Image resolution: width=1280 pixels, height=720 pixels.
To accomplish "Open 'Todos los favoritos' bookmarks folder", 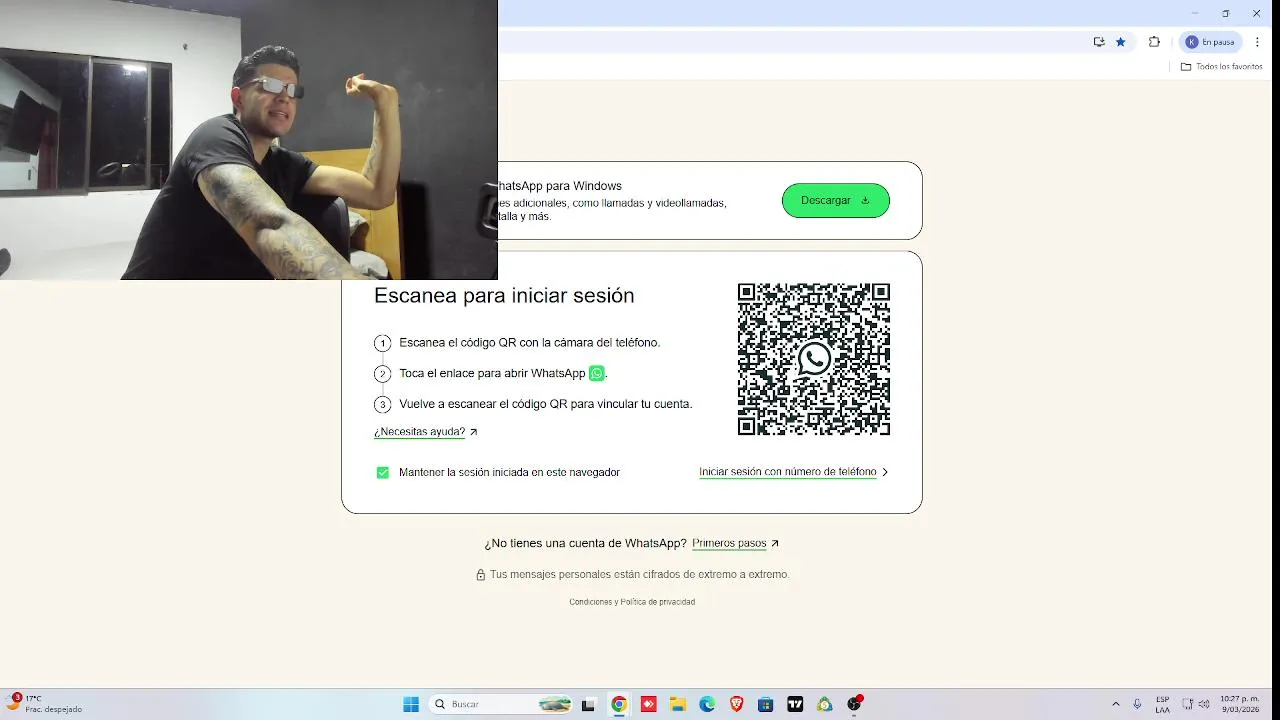I will point(1221,67).
